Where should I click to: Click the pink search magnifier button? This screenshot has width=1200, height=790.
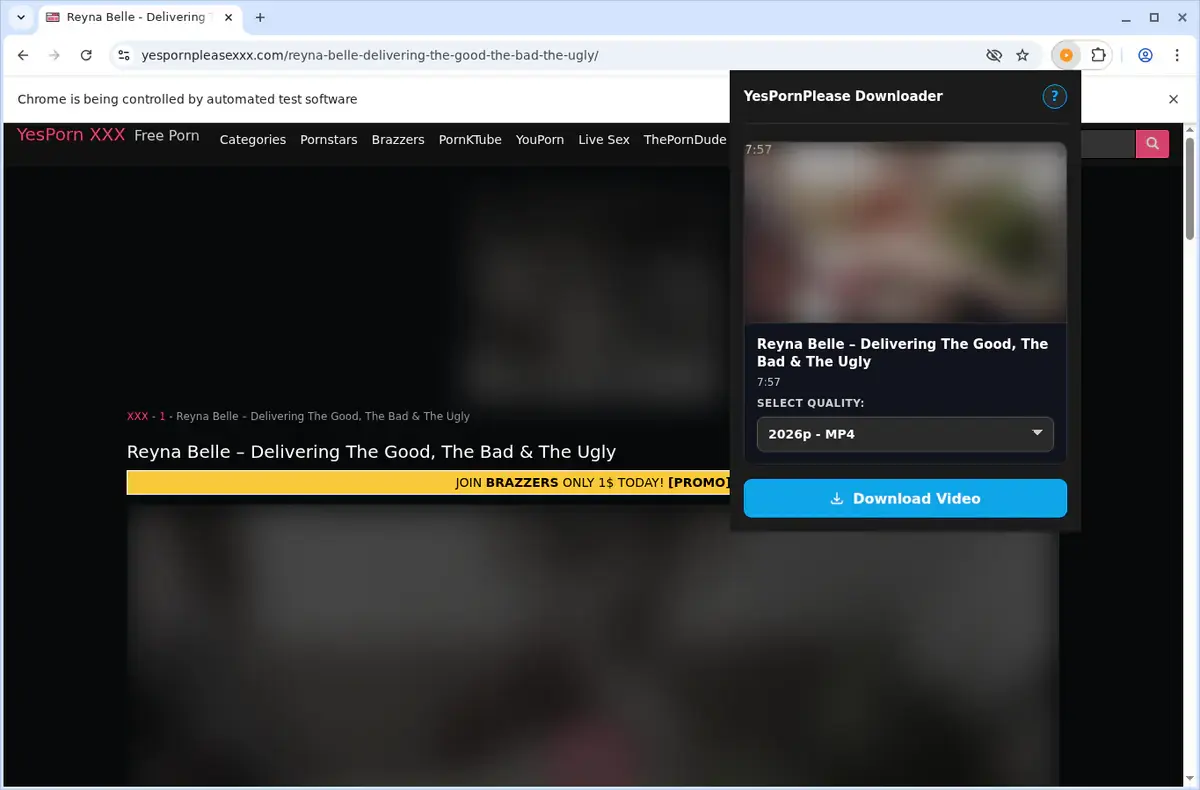(1152, 144)
